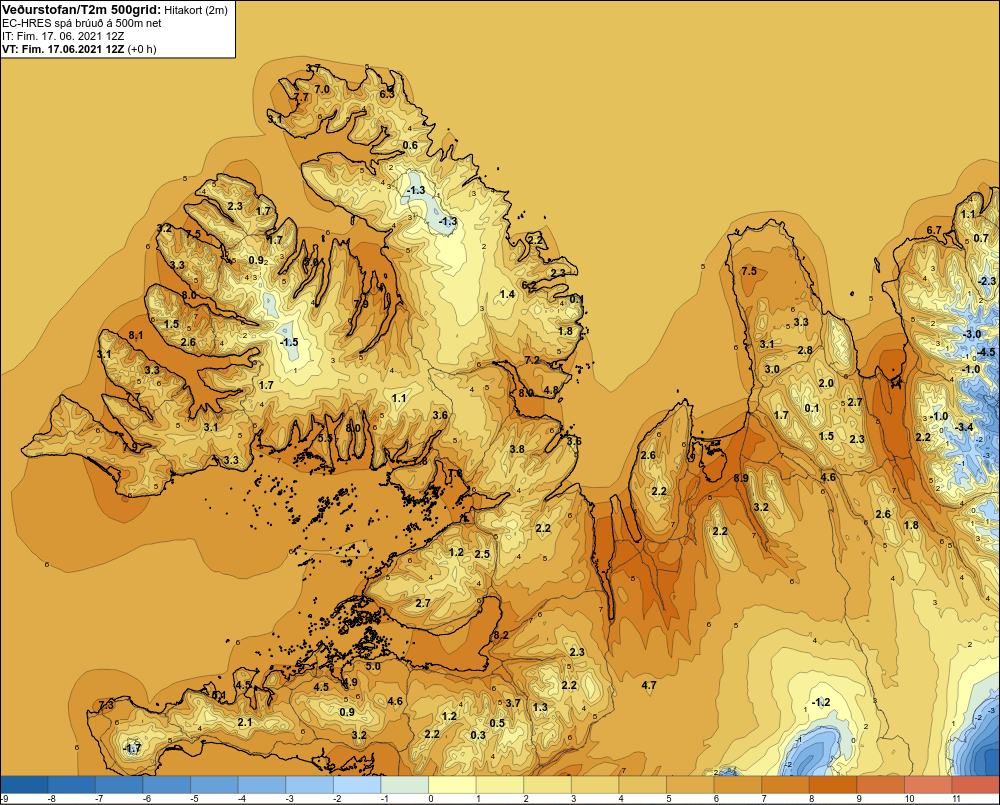Click the 3.8 temperature value on the map
The height and width of the screenshot is (805, 1000).
pyautogui.click(x=517, y=449)
